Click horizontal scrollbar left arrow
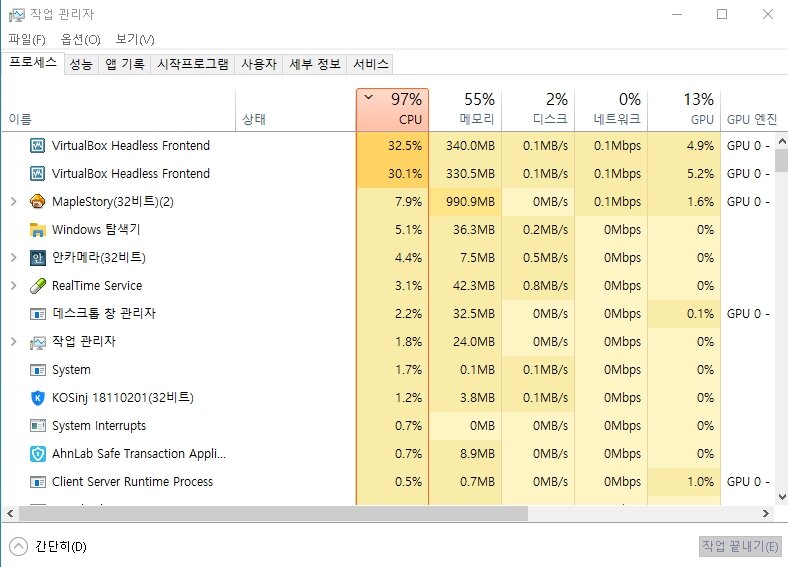 pyautogui.click(x=10, y=514)
